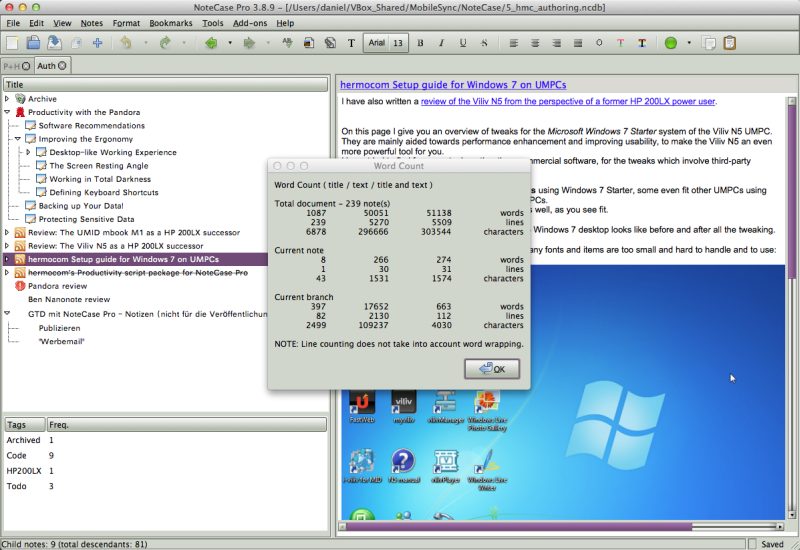The image size is (800, 550).
Task: Click the Title column header
Action: (x=165, y=85)
